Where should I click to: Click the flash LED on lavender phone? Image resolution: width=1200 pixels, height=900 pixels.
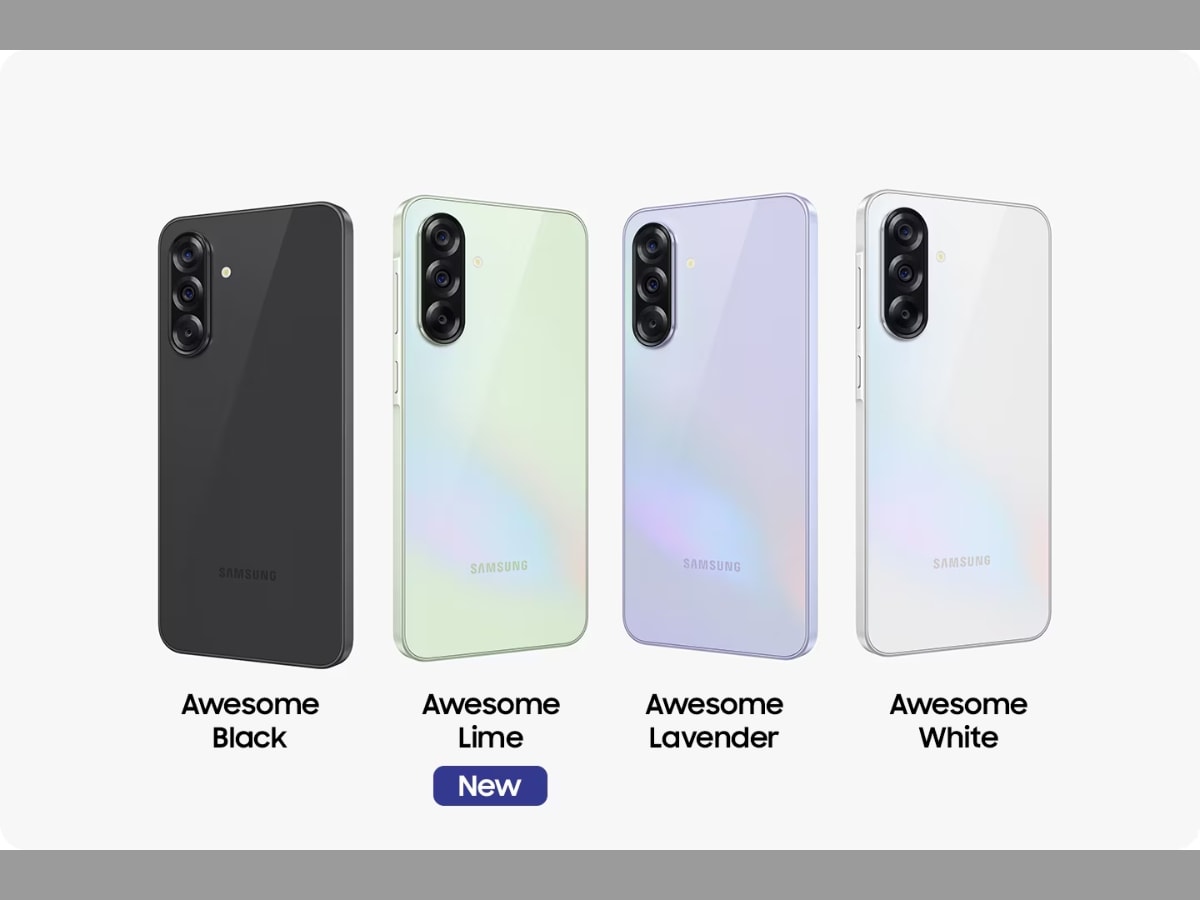pyautogui.click(x=690, y=264)
